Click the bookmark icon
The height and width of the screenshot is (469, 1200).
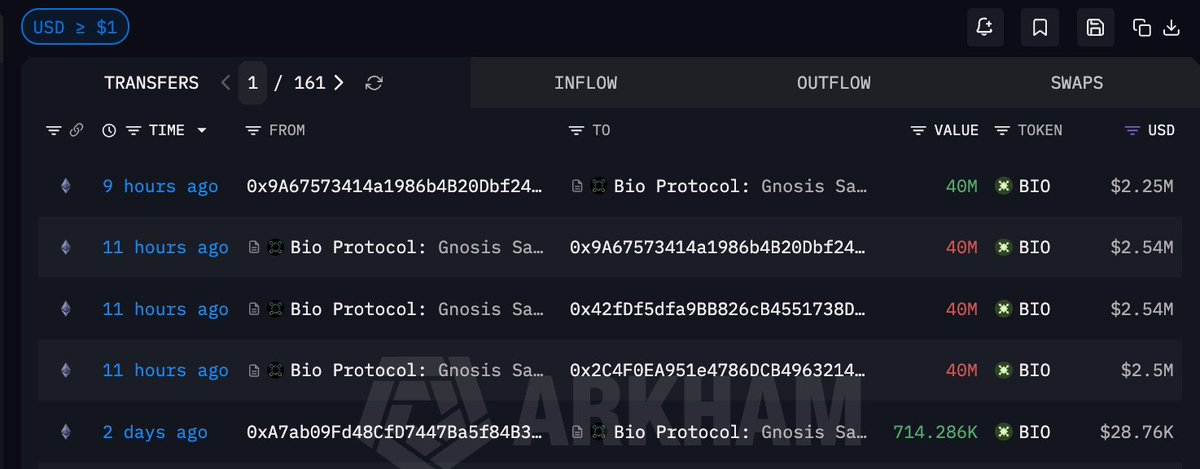(x=1040, y=27)
